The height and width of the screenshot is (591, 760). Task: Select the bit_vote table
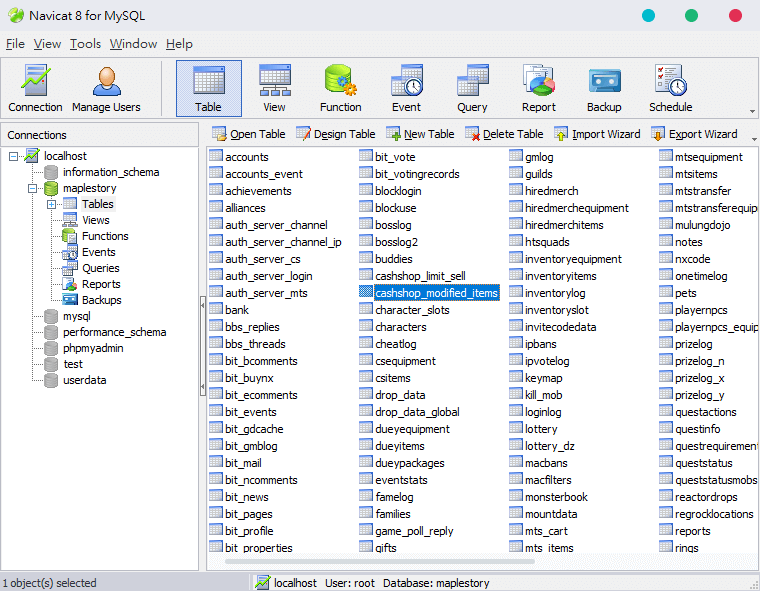[395, 157]
